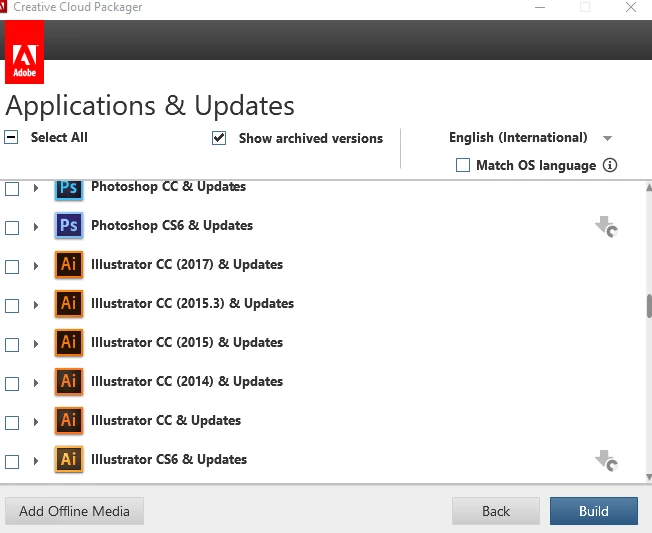Click the Add Offline Media button
Image resolution: width=652 pixels, height=533 pixels.
[x=74, y=511]
